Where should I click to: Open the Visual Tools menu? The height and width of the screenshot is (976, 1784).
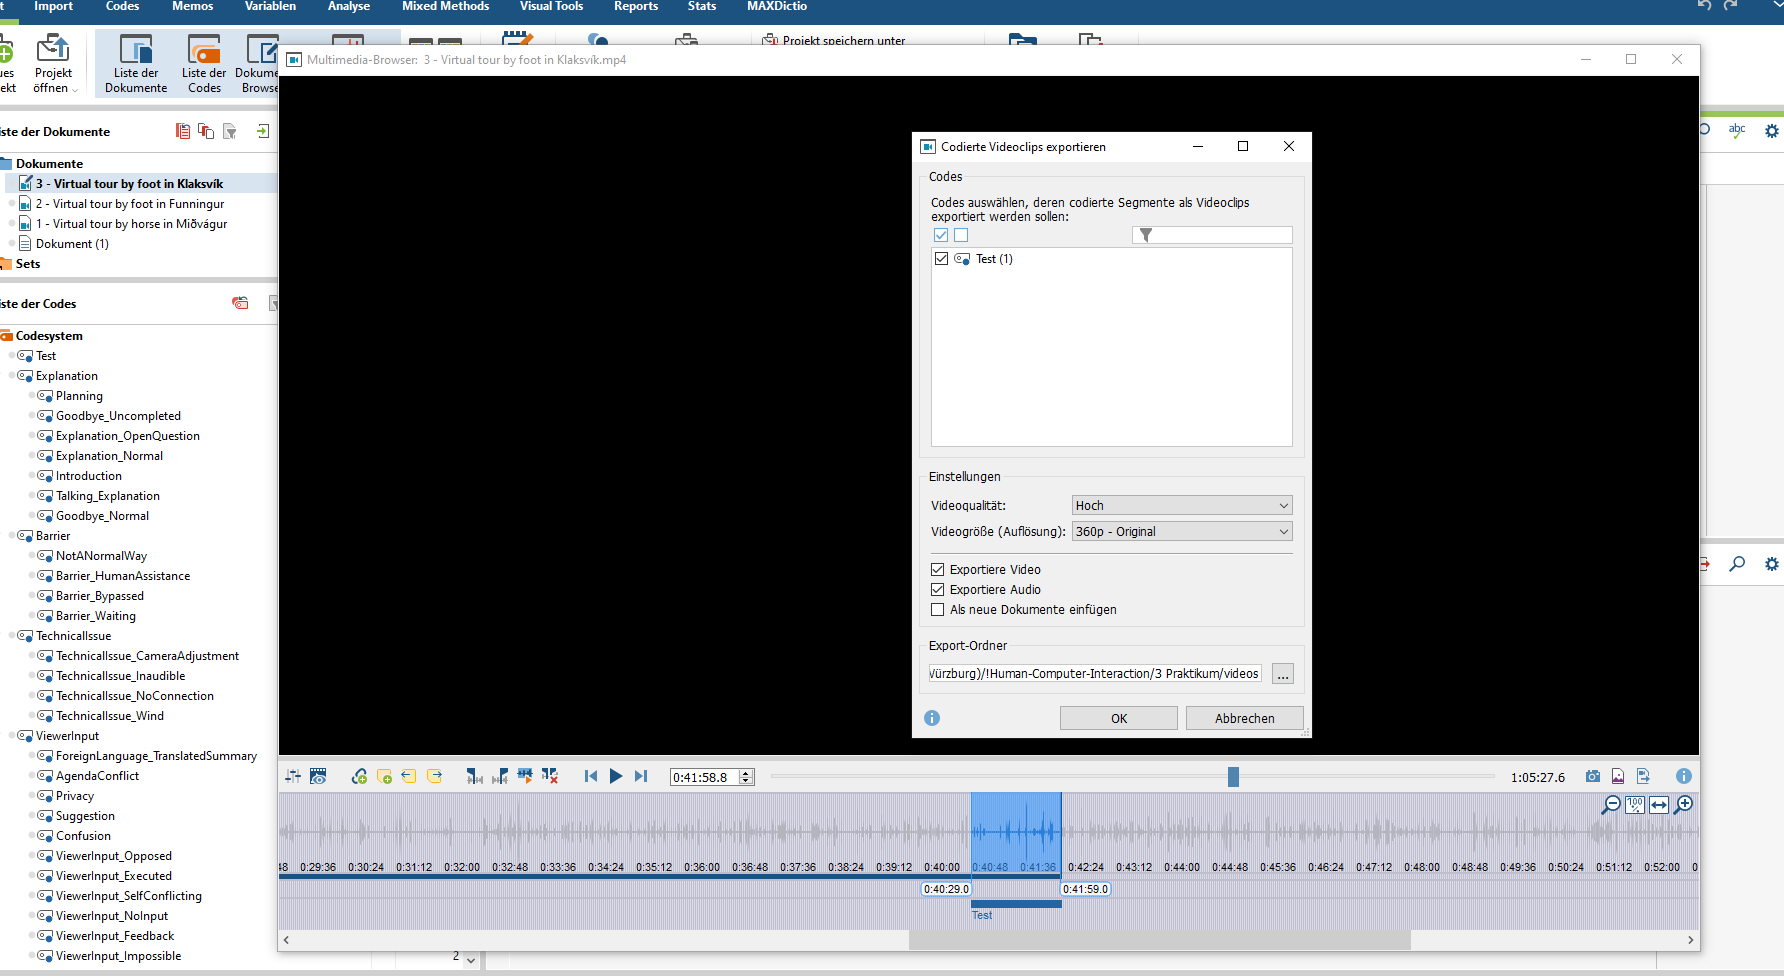coord(551,6)
